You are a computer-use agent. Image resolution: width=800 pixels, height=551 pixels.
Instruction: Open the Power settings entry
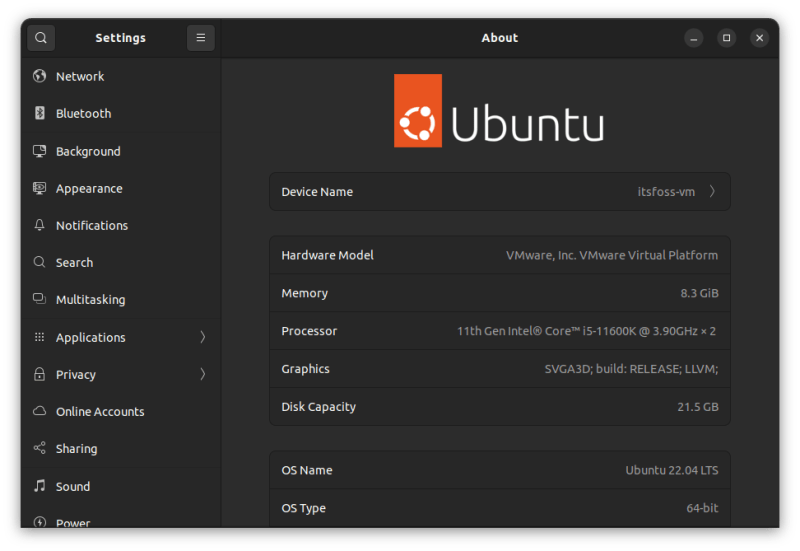click(x=73, y=521)
